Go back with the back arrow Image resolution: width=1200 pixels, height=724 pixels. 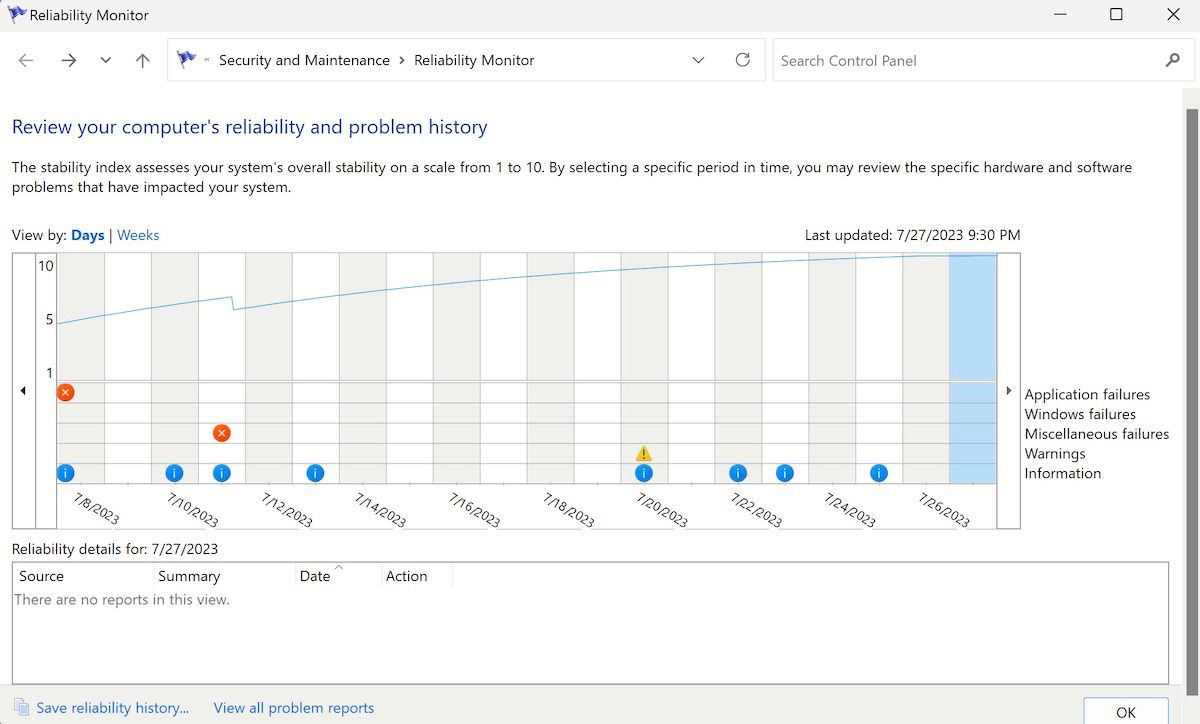coord(26,60)
